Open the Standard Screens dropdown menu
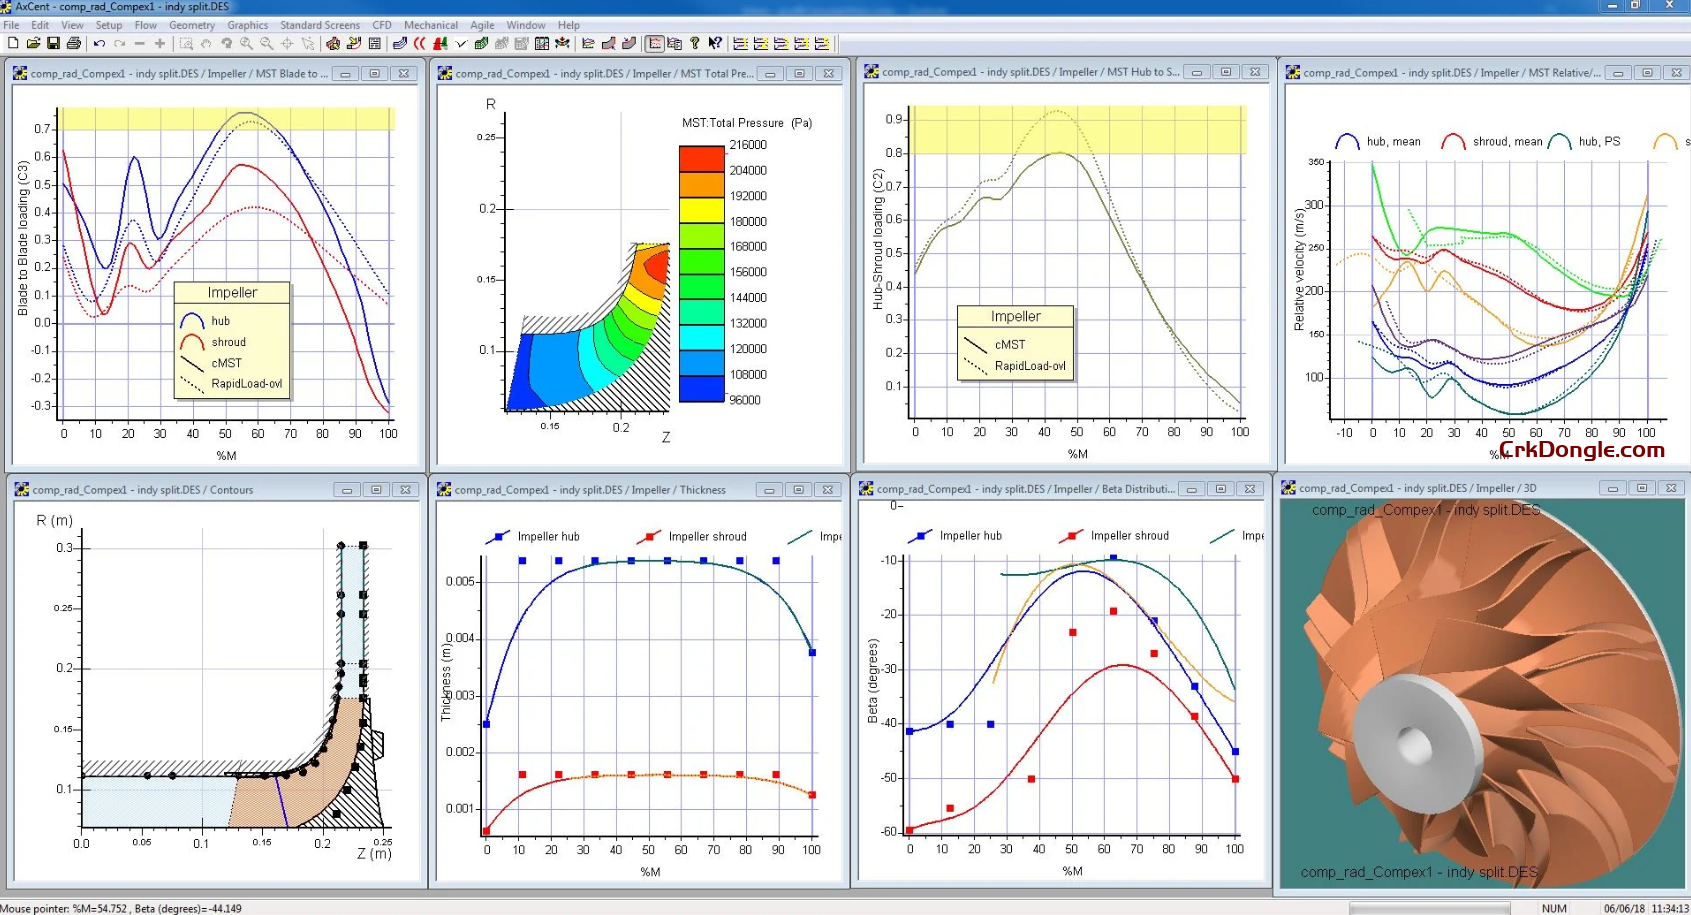The width and height of the screenshot is (1691, 915). tap(320, 25)
